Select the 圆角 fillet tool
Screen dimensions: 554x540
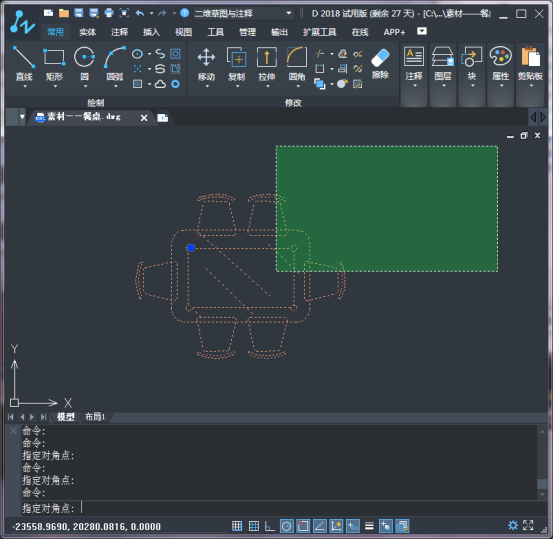pos(297,66)
